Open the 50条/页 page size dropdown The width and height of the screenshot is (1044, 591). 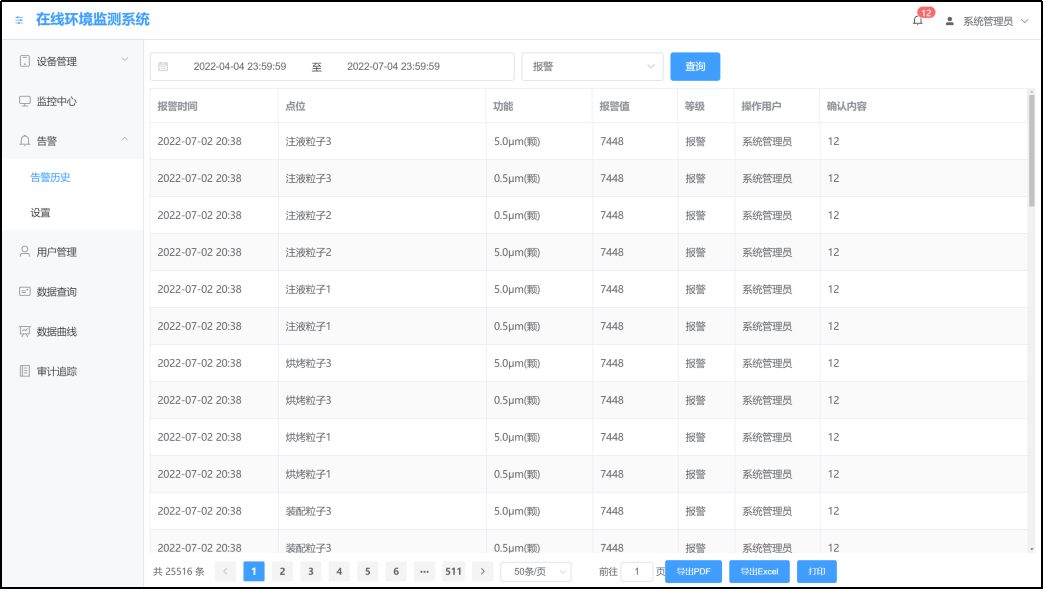[536, 572]
